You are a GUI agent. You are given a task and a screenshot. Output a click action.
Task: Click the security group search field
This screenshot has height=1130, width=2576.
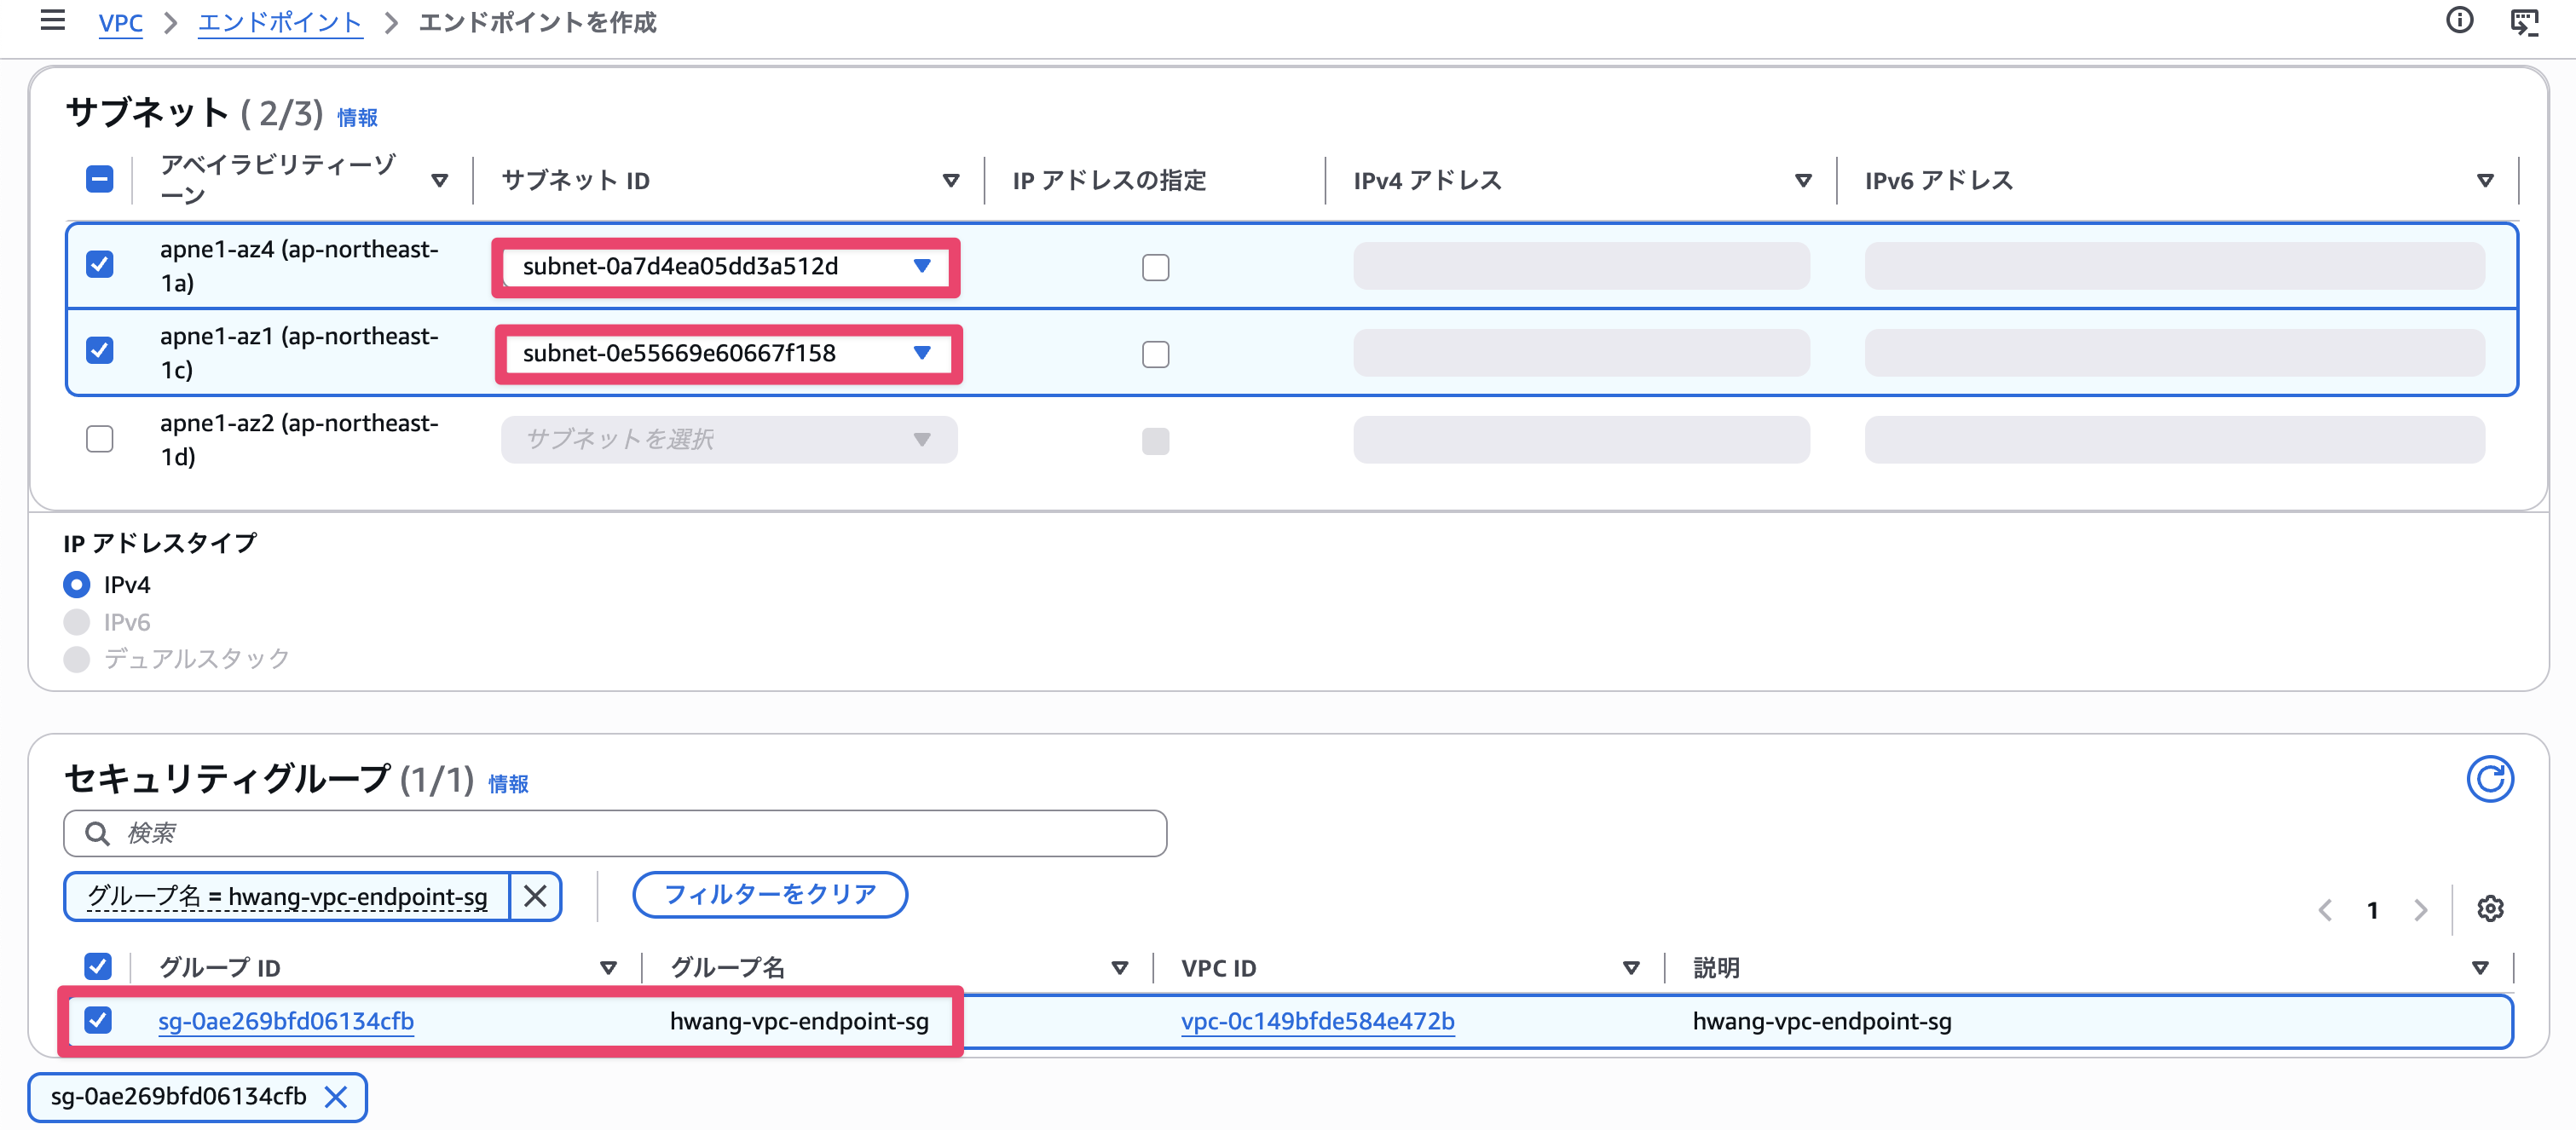(615, 833)
